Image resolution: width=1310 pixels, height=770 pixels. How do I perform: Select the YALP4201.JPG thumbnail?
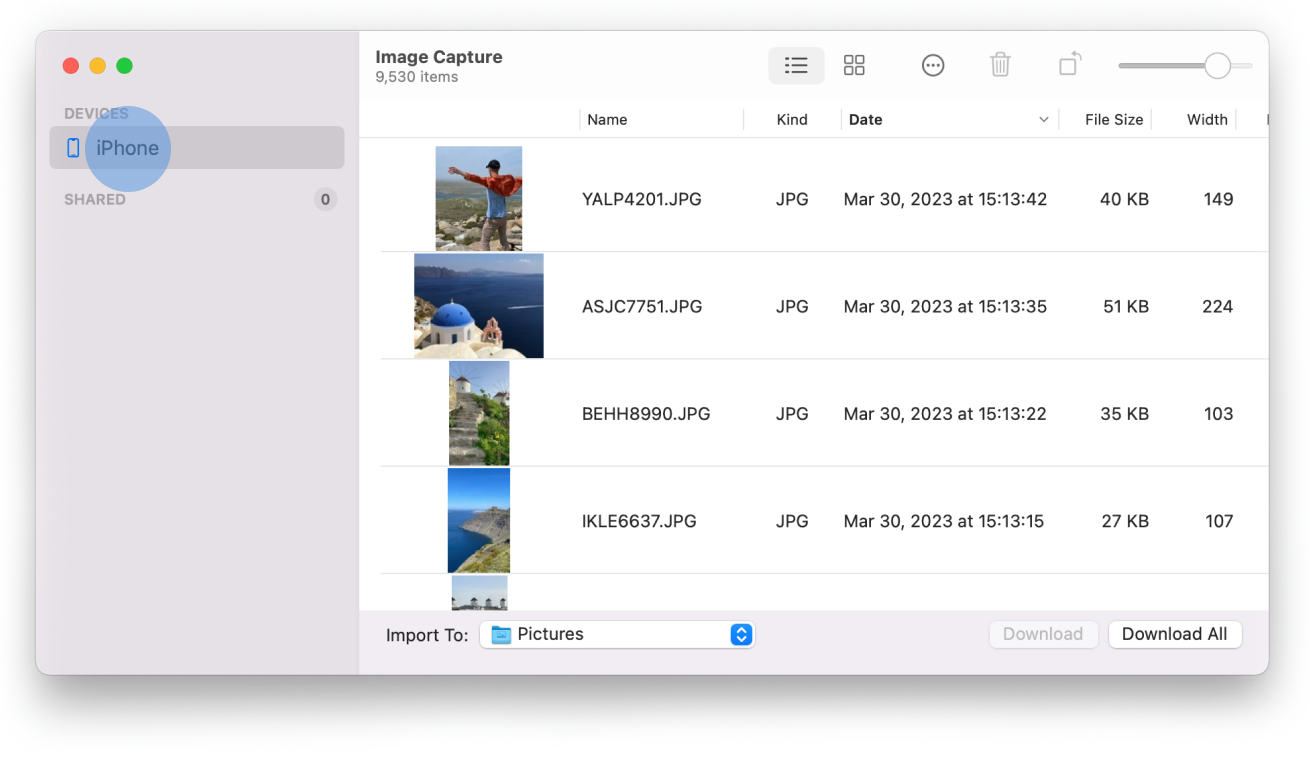click(x=479, y=197)
